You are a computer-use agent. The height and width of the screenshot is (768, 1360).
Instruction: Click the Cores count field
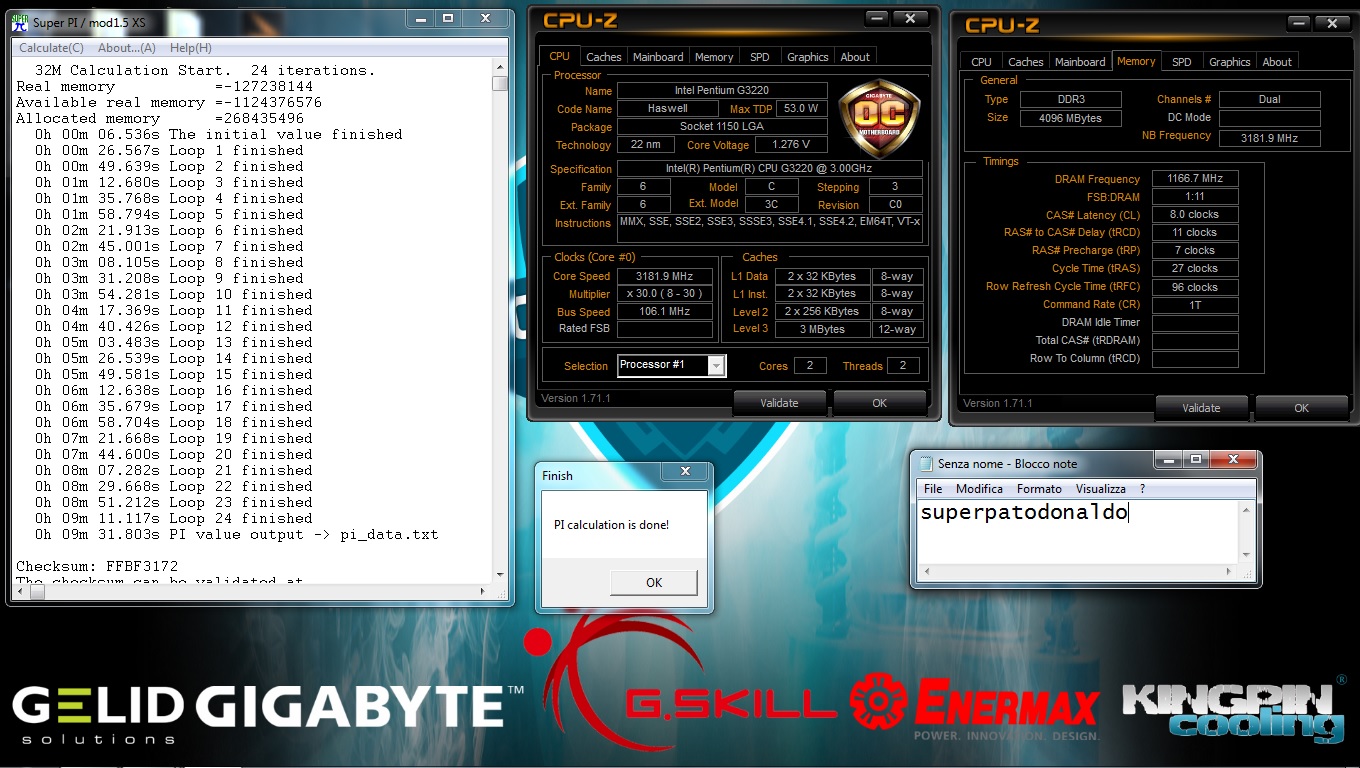(810, 366)
